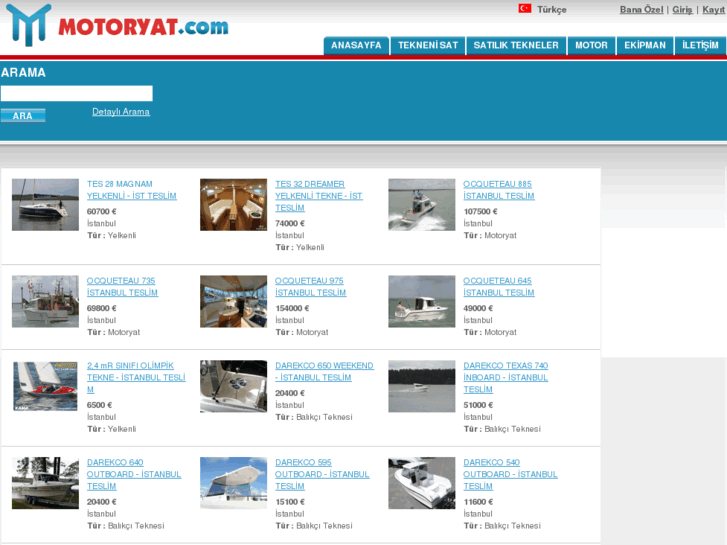Open the EKİPMAN tab
The width and height of the screenshot is (727, 545).
tap(645, 46)
